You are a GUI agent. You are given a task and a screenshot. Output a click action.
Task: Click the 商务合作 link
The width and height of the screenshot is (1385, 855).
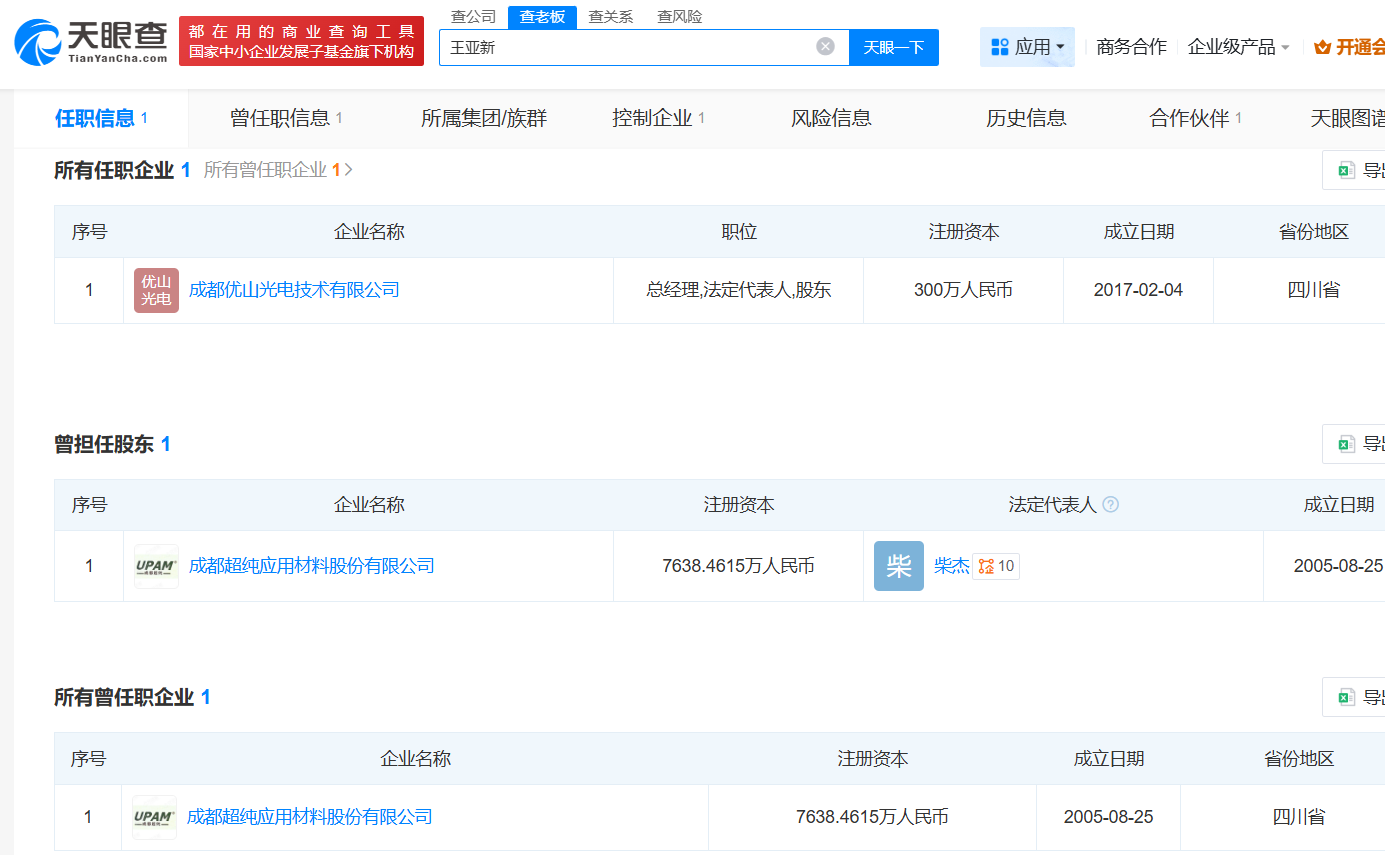(x=1131, y=47)
